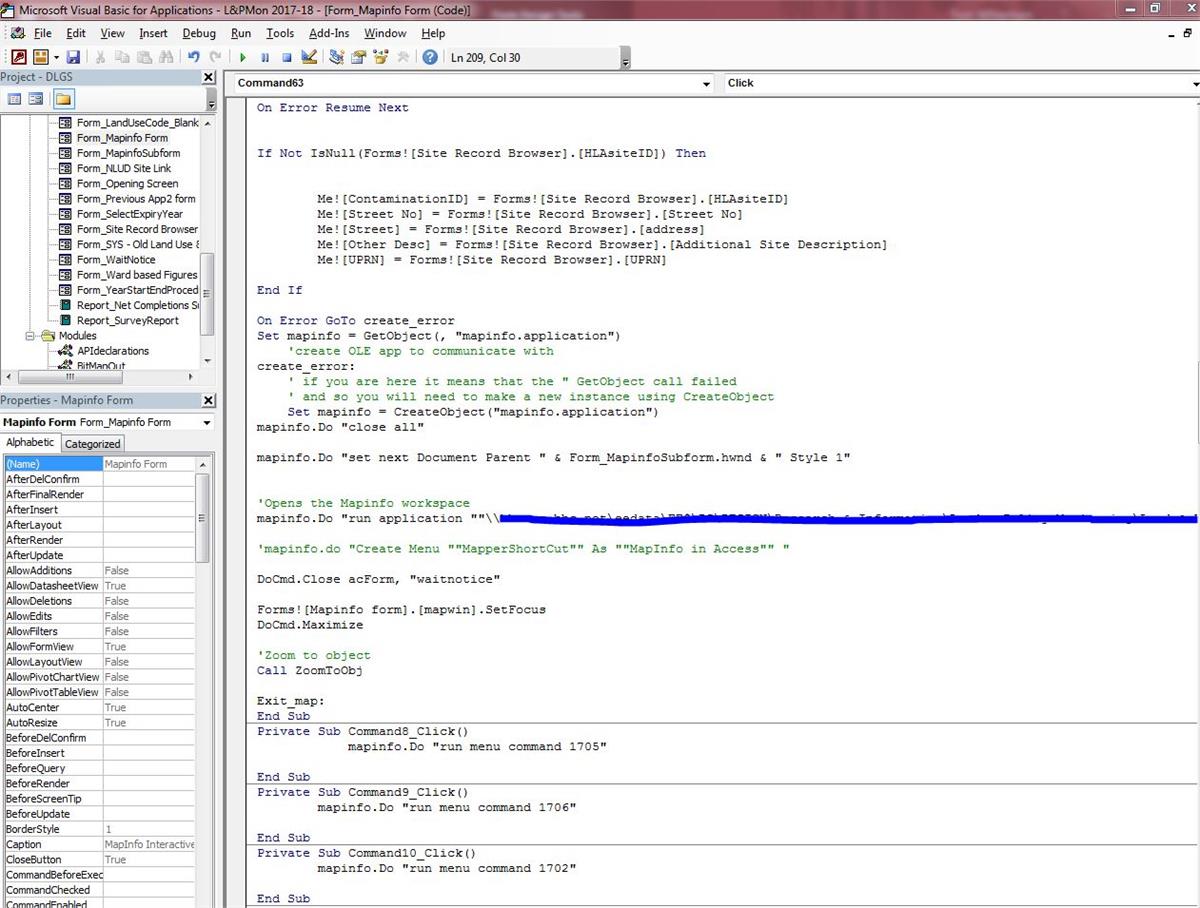Click View Object button in Project panel
This screenshot has height=908, width=1200.
coord(36,99)
